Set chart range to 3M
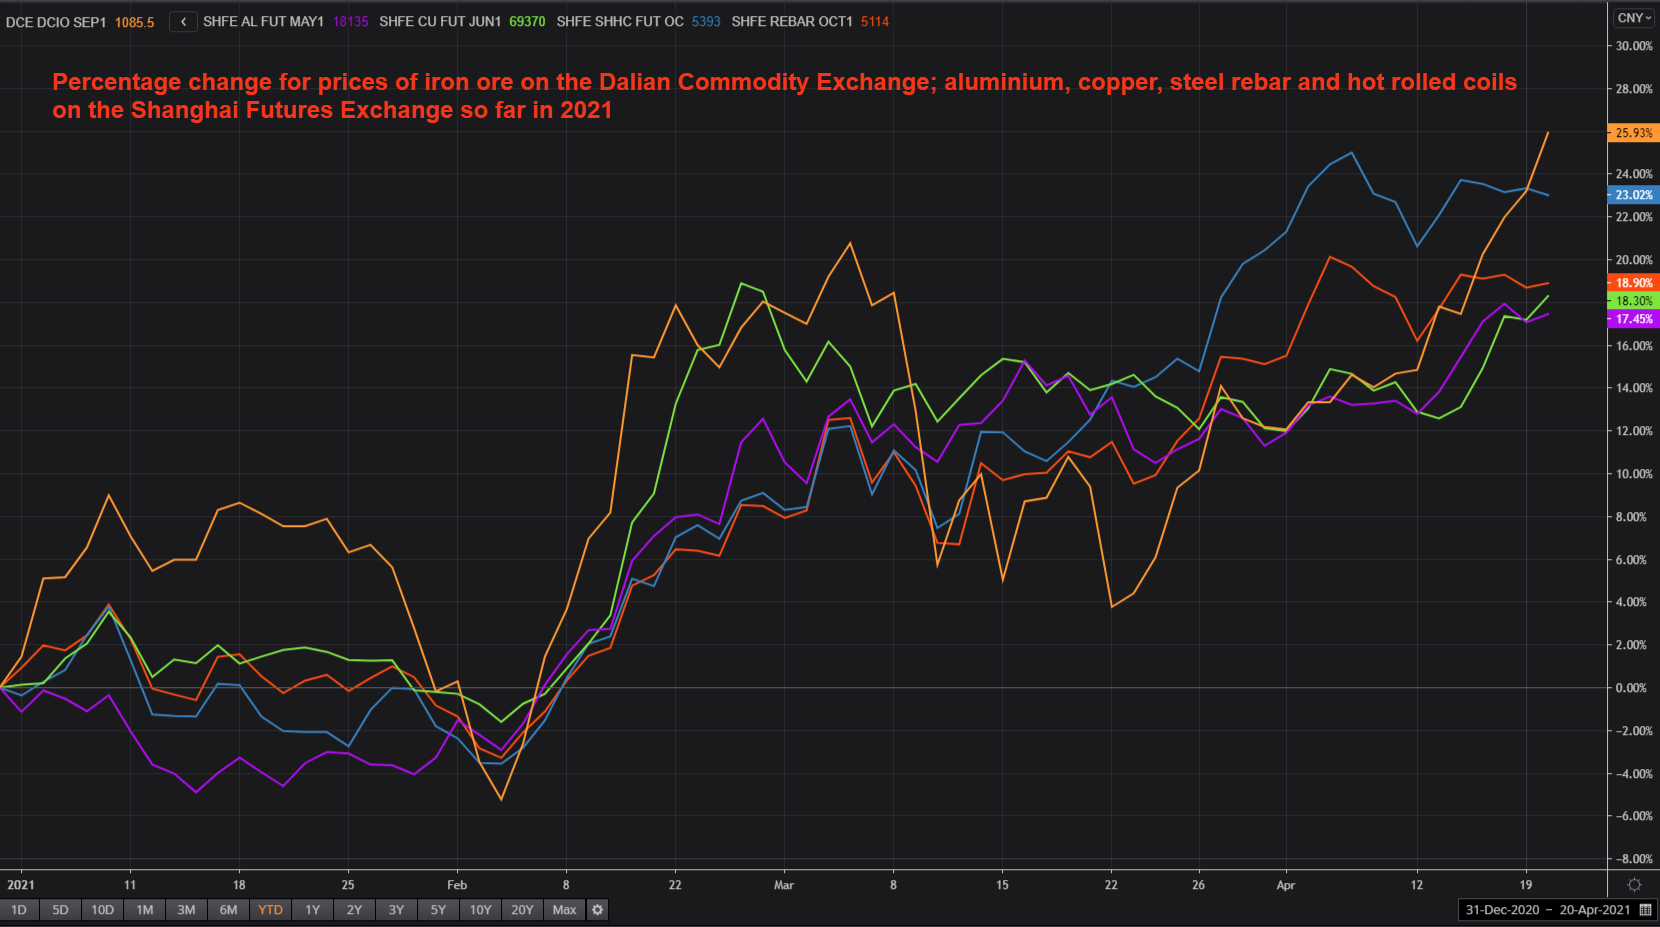Viewport: 1660px width, 927px height. tap(186, 910)
